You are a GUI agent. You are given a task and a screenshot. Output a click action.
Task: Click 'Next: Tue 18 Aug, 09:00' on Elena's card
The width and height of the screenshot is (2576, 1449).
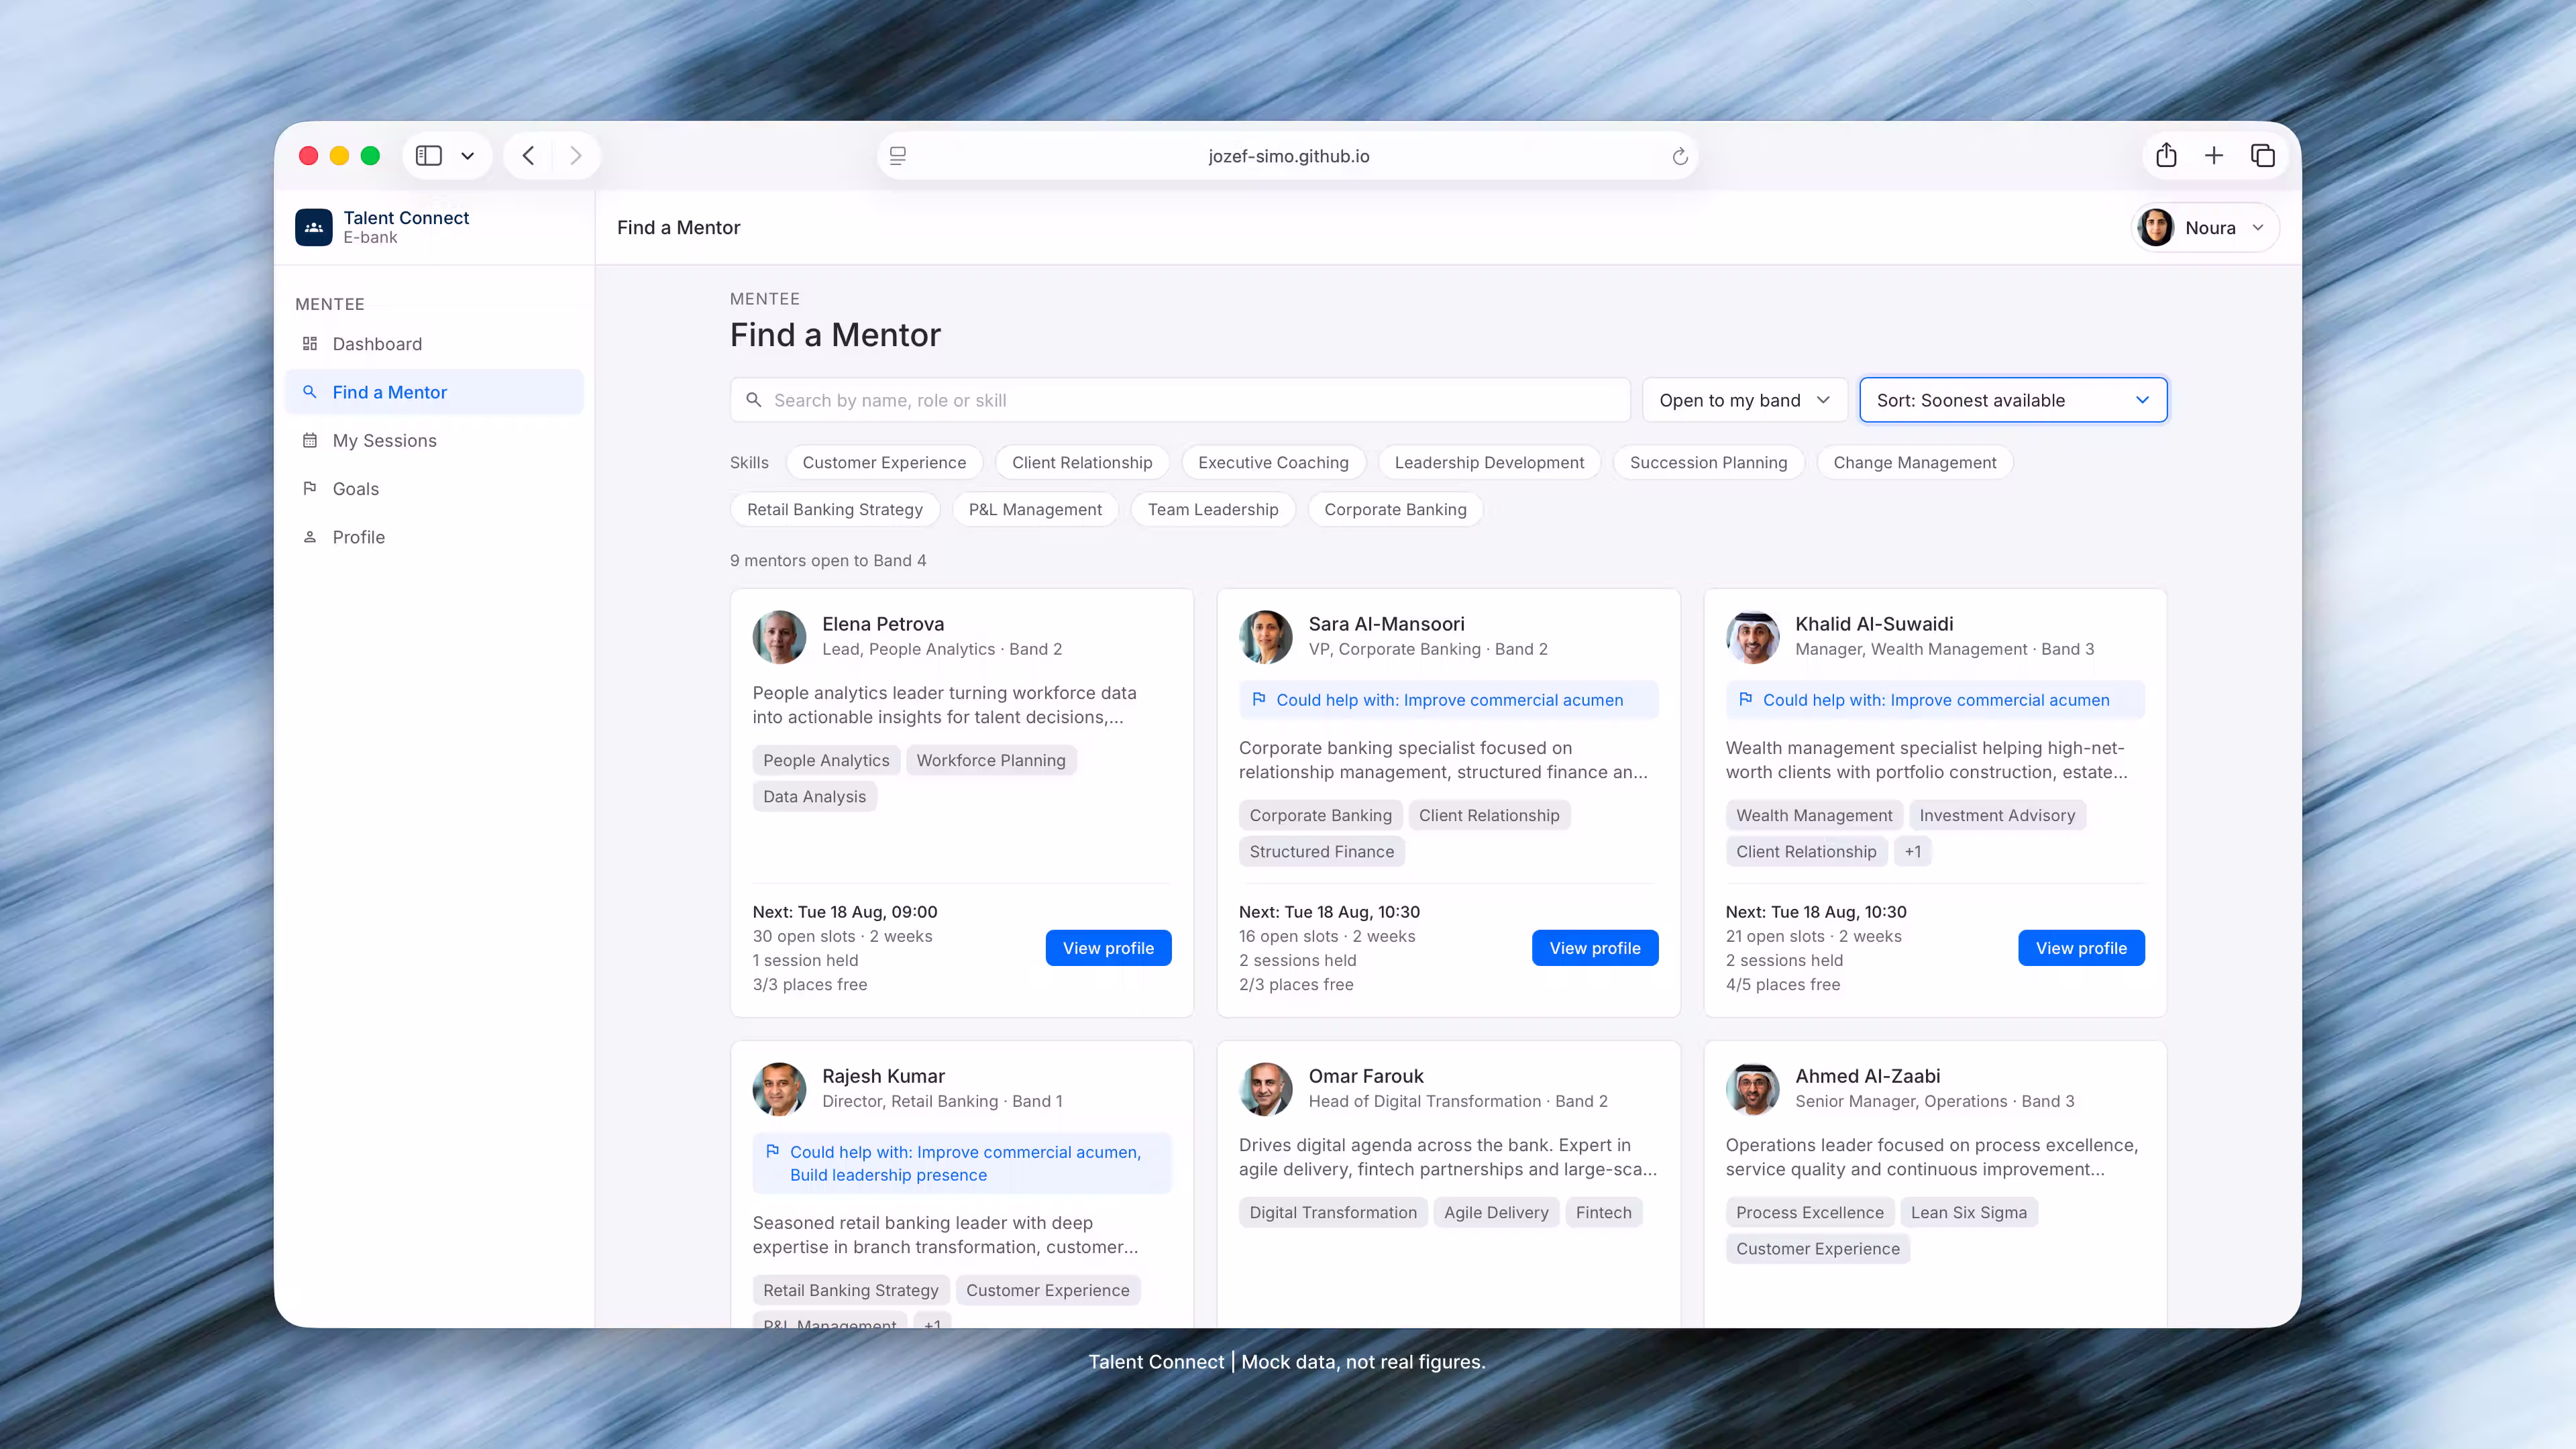[x=845, y=912]
